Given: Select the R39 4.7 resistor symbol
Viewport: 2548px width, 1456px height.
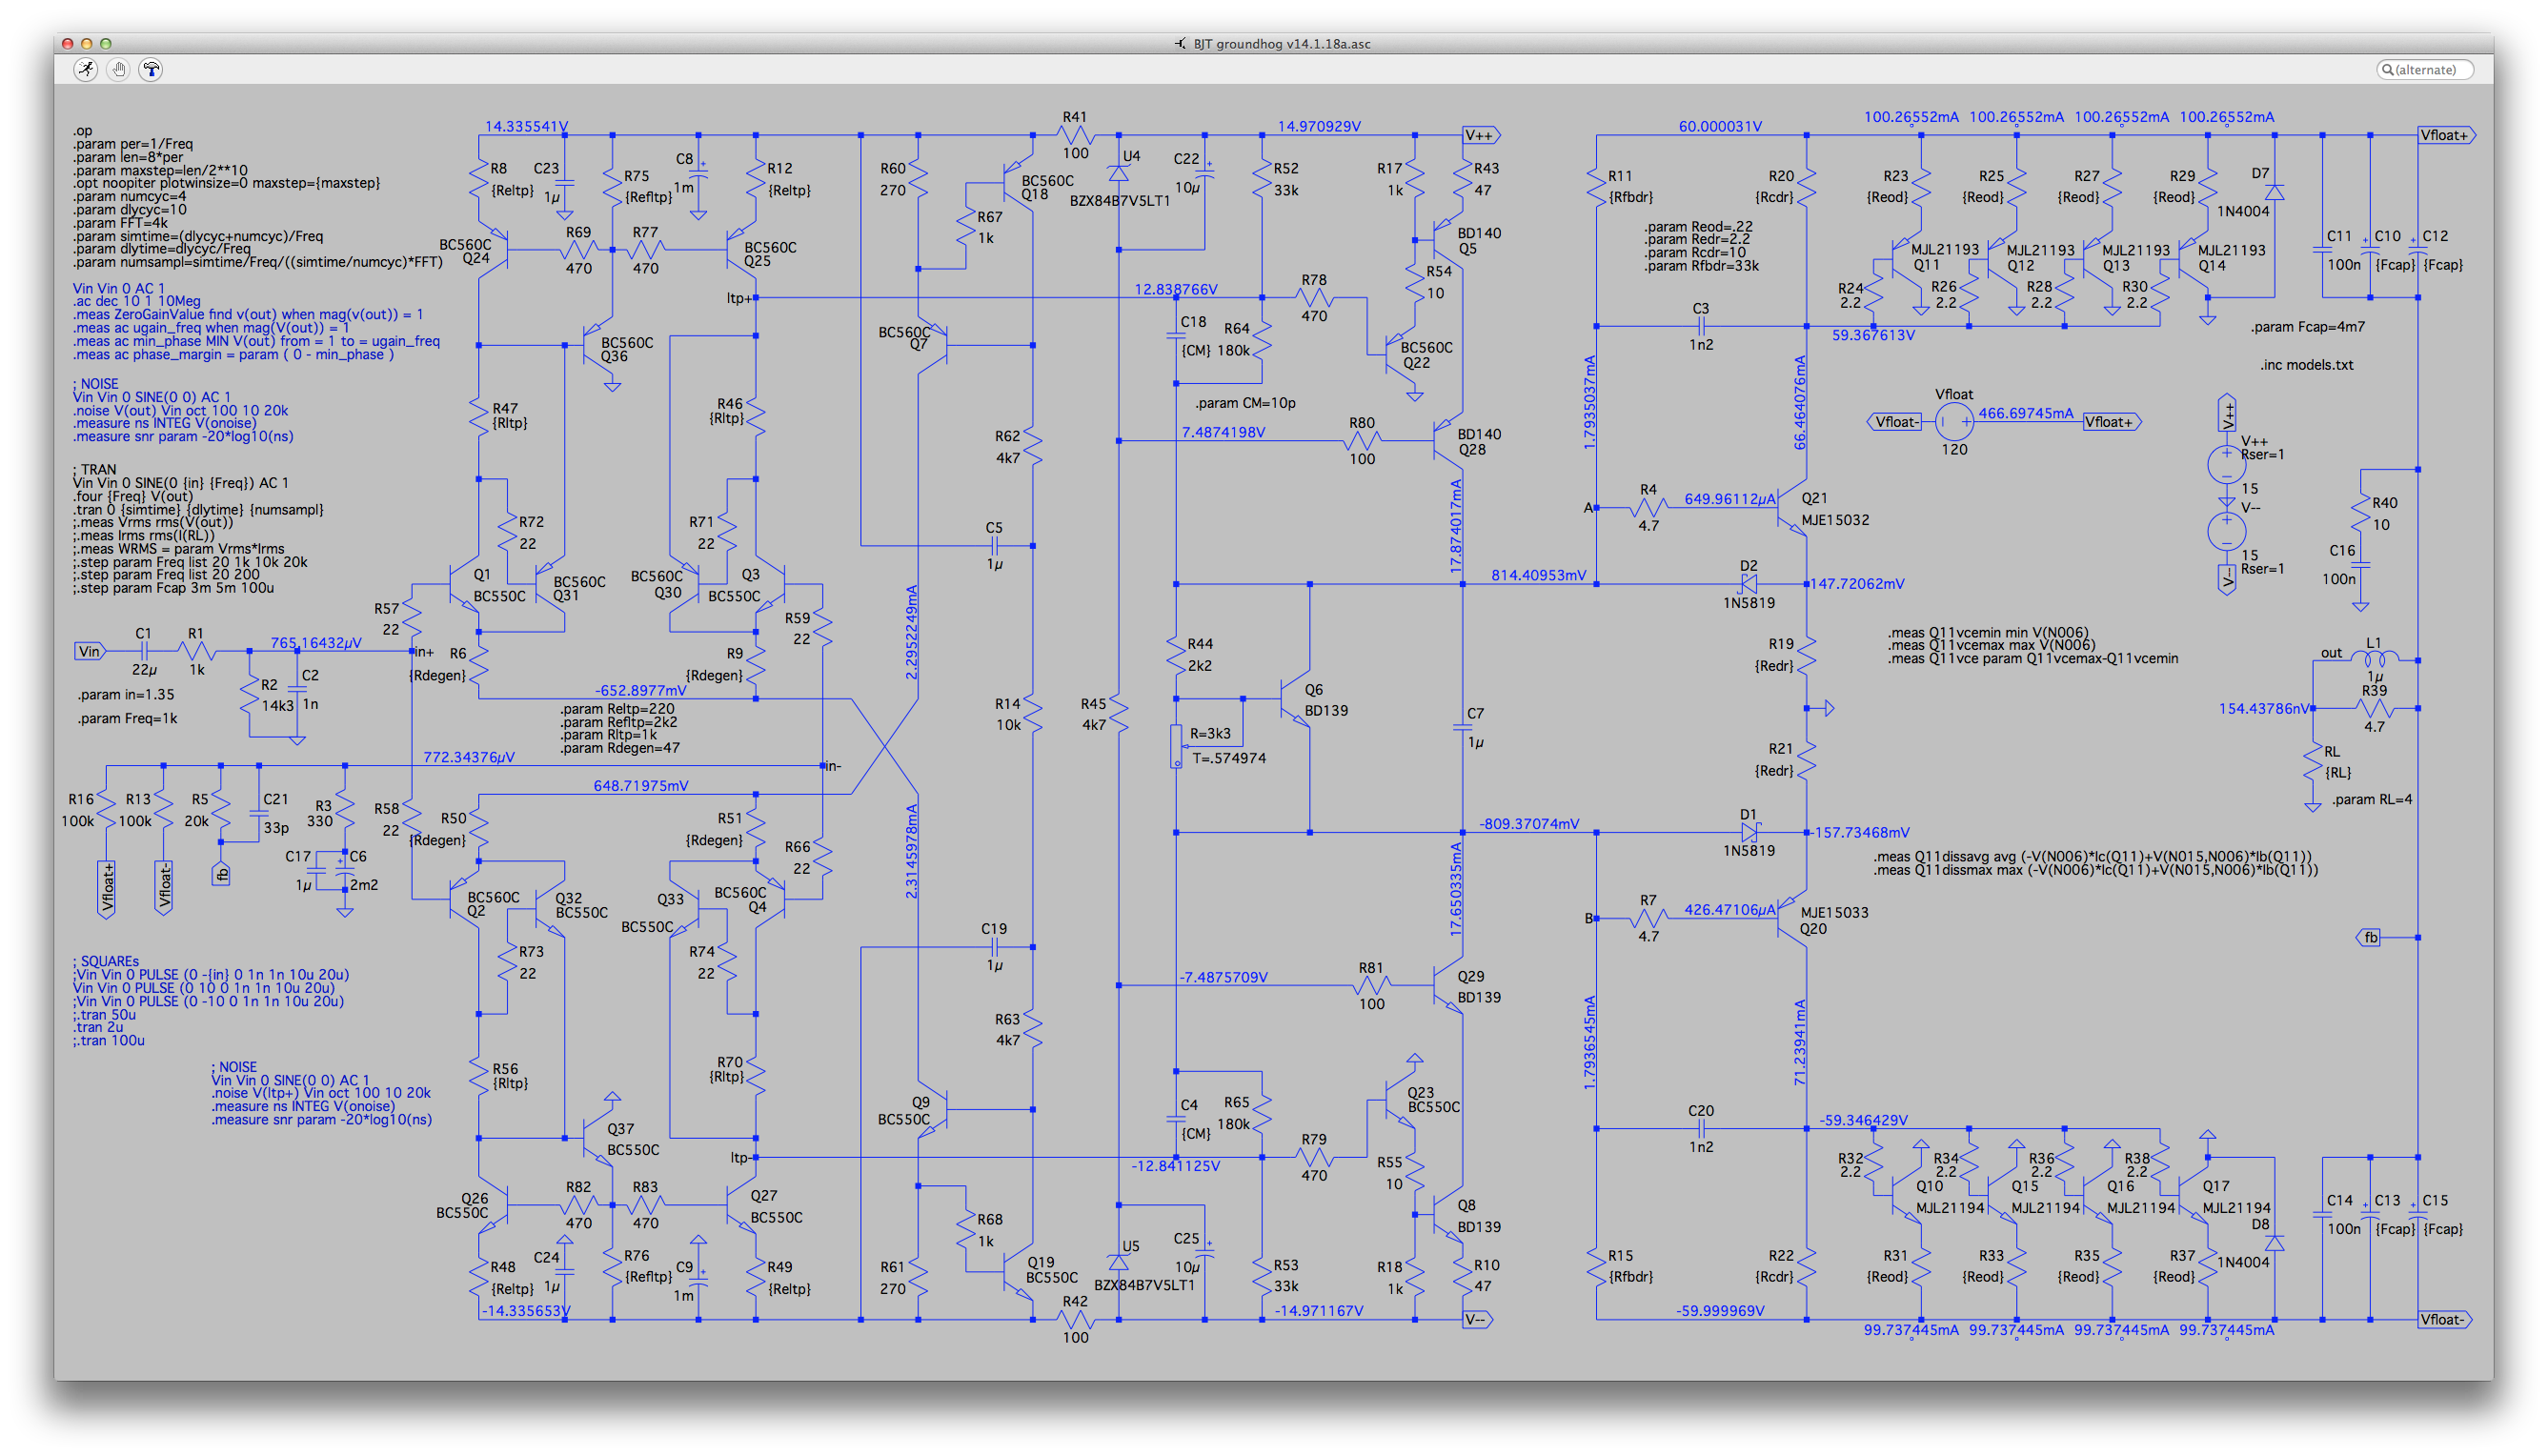Looking at the screenshot, I should click(x=2375, y=708).
